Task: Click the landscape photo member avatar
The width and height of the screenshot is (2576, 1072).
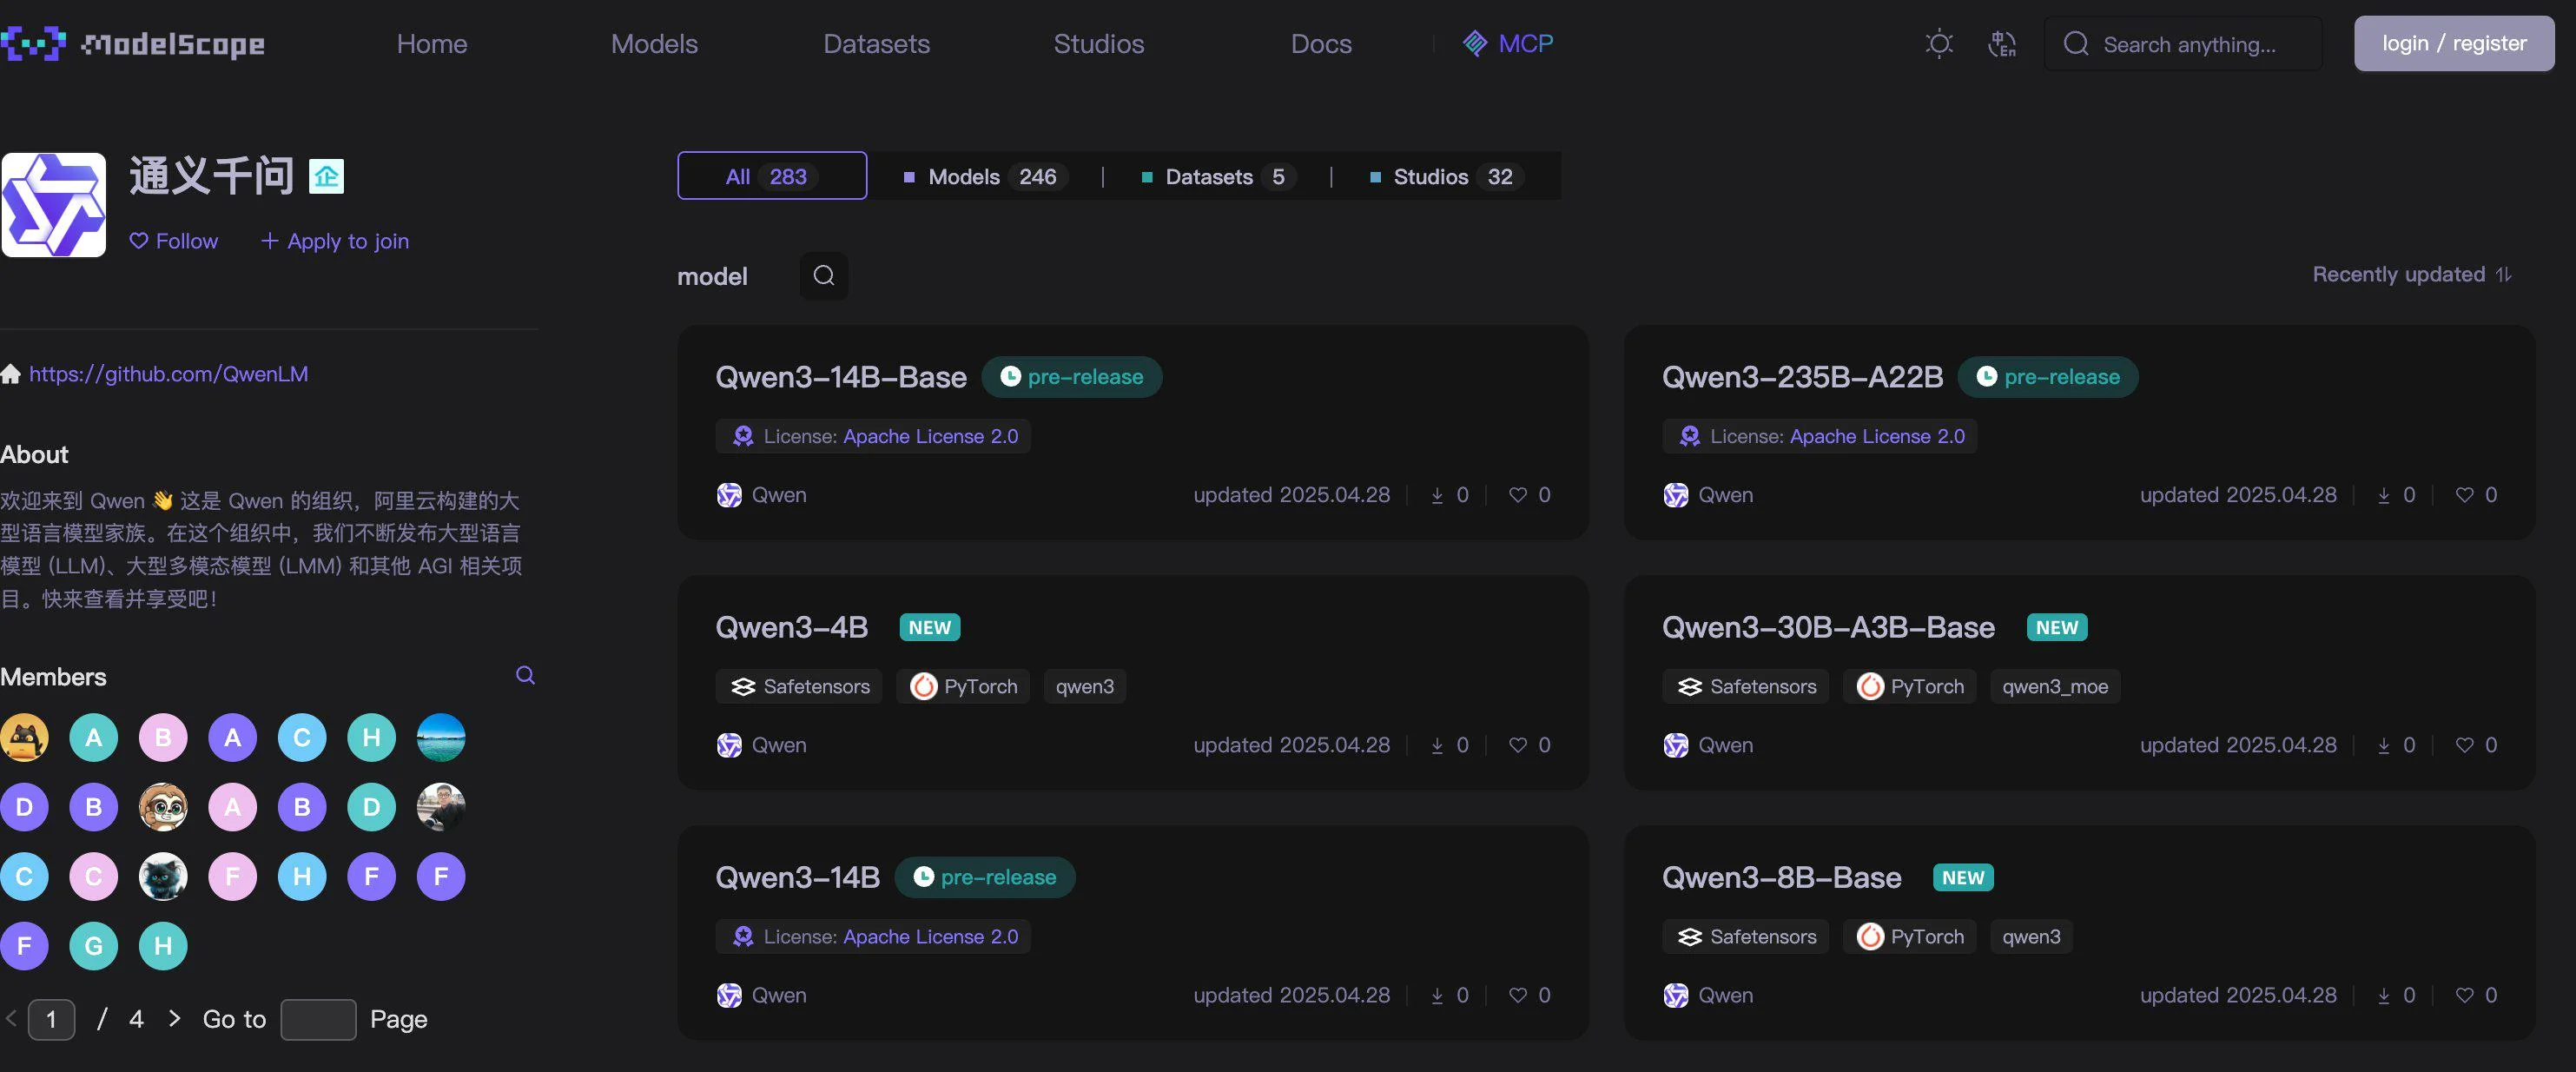Action: click(x=440, y=738)
